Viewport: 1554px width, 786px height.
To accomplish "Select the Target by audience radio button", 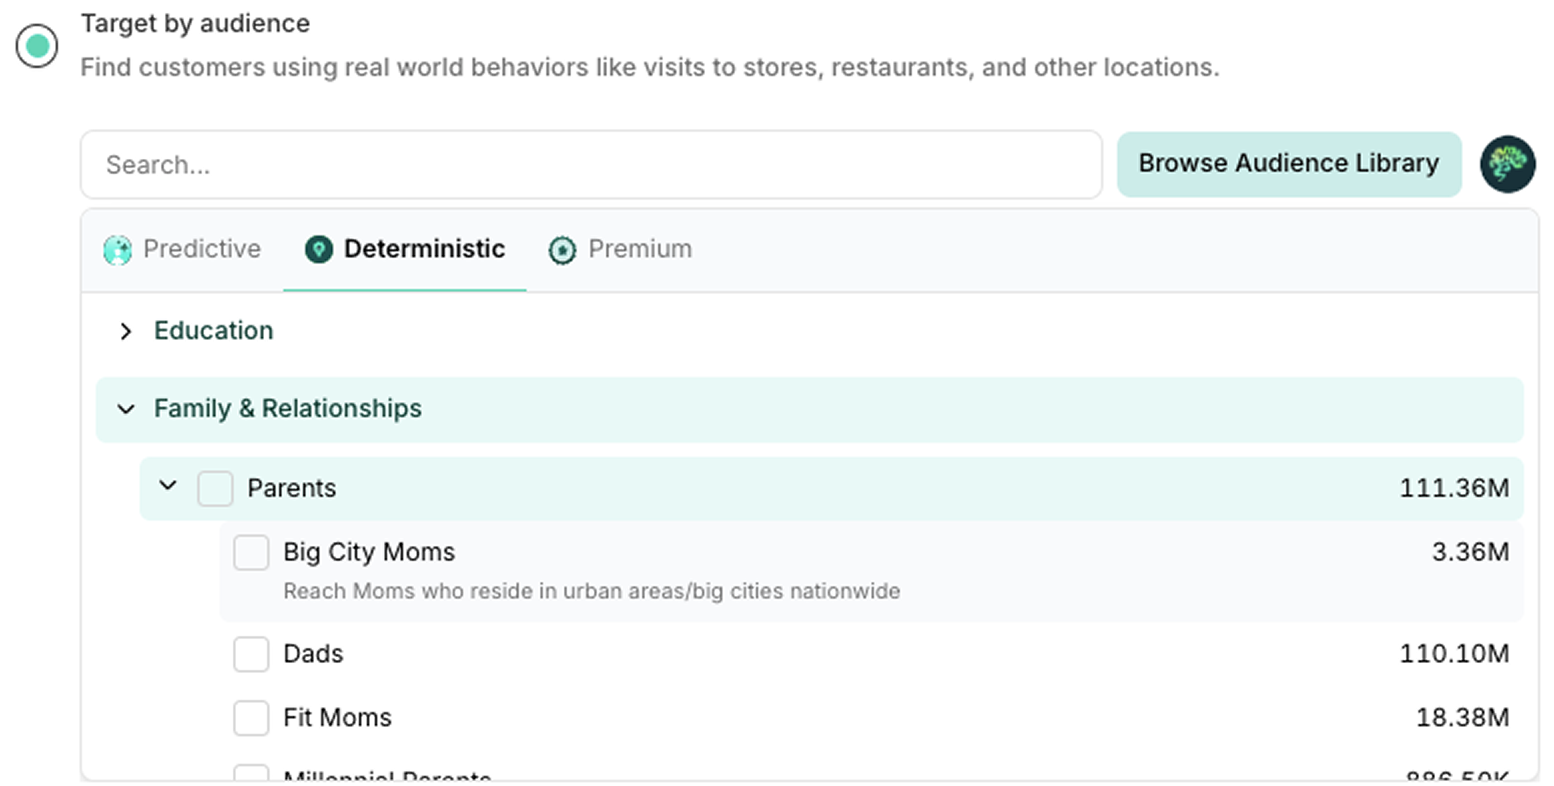I will (x=37, y=45).
